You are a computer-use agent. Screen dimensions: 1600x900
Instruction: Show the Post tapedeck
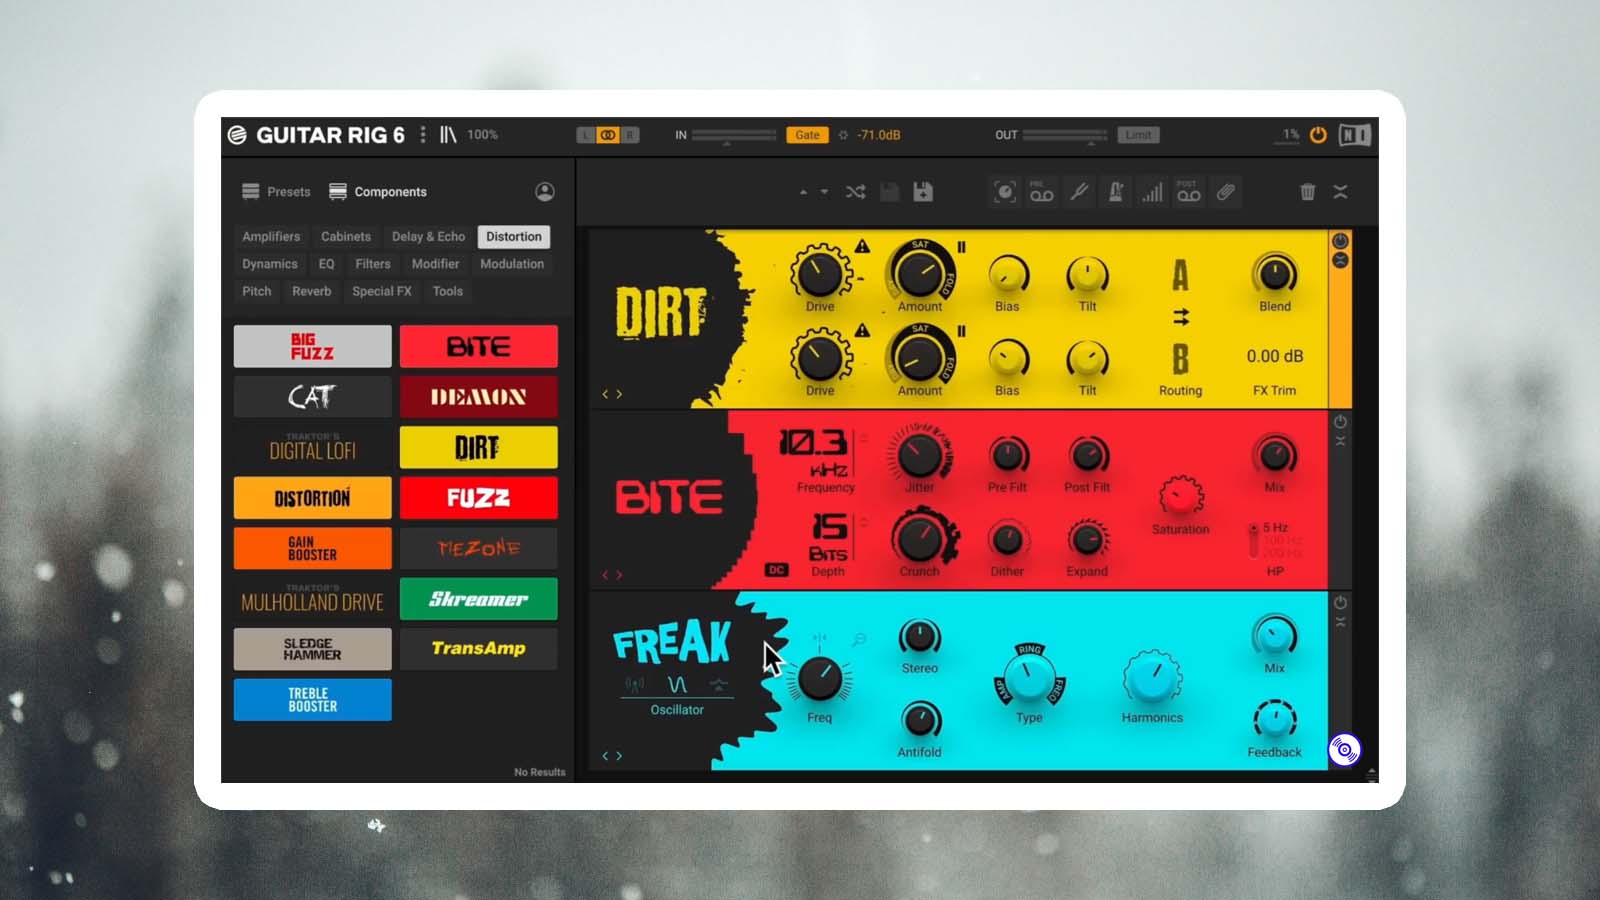pyautogui.click(x=1189, y=192)
